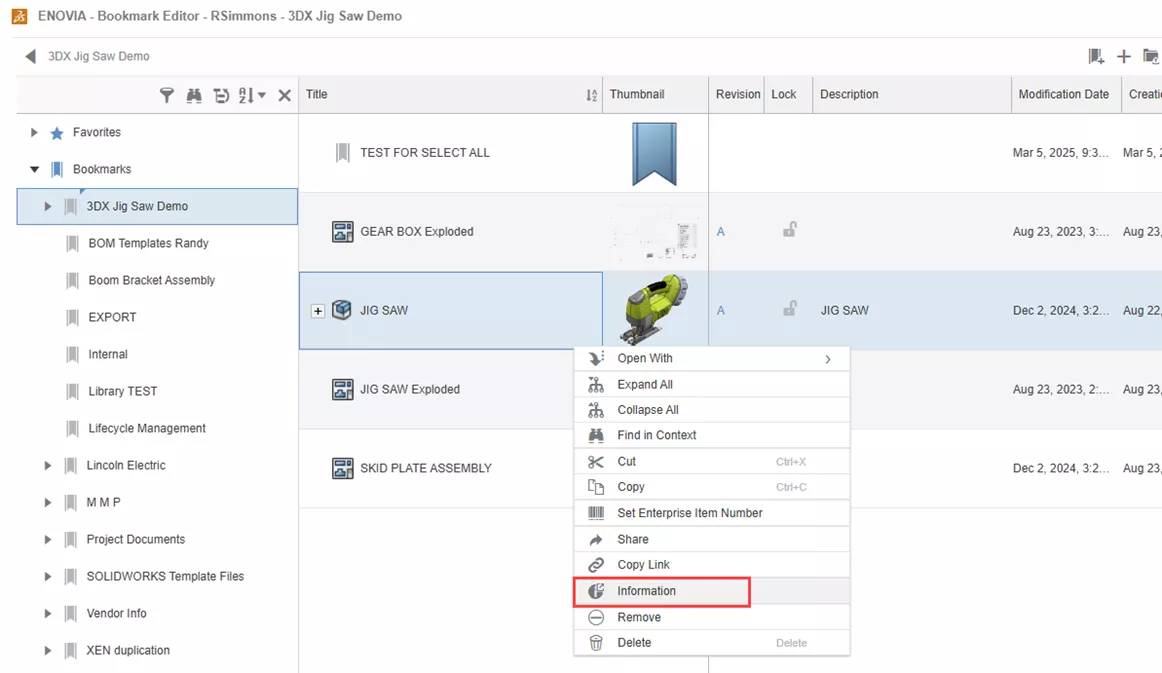Click the ENOVIA 3DS logo icon
The height and width of the screenshot is (673, 1162).
pyautogui.click(x=19, y=16)
